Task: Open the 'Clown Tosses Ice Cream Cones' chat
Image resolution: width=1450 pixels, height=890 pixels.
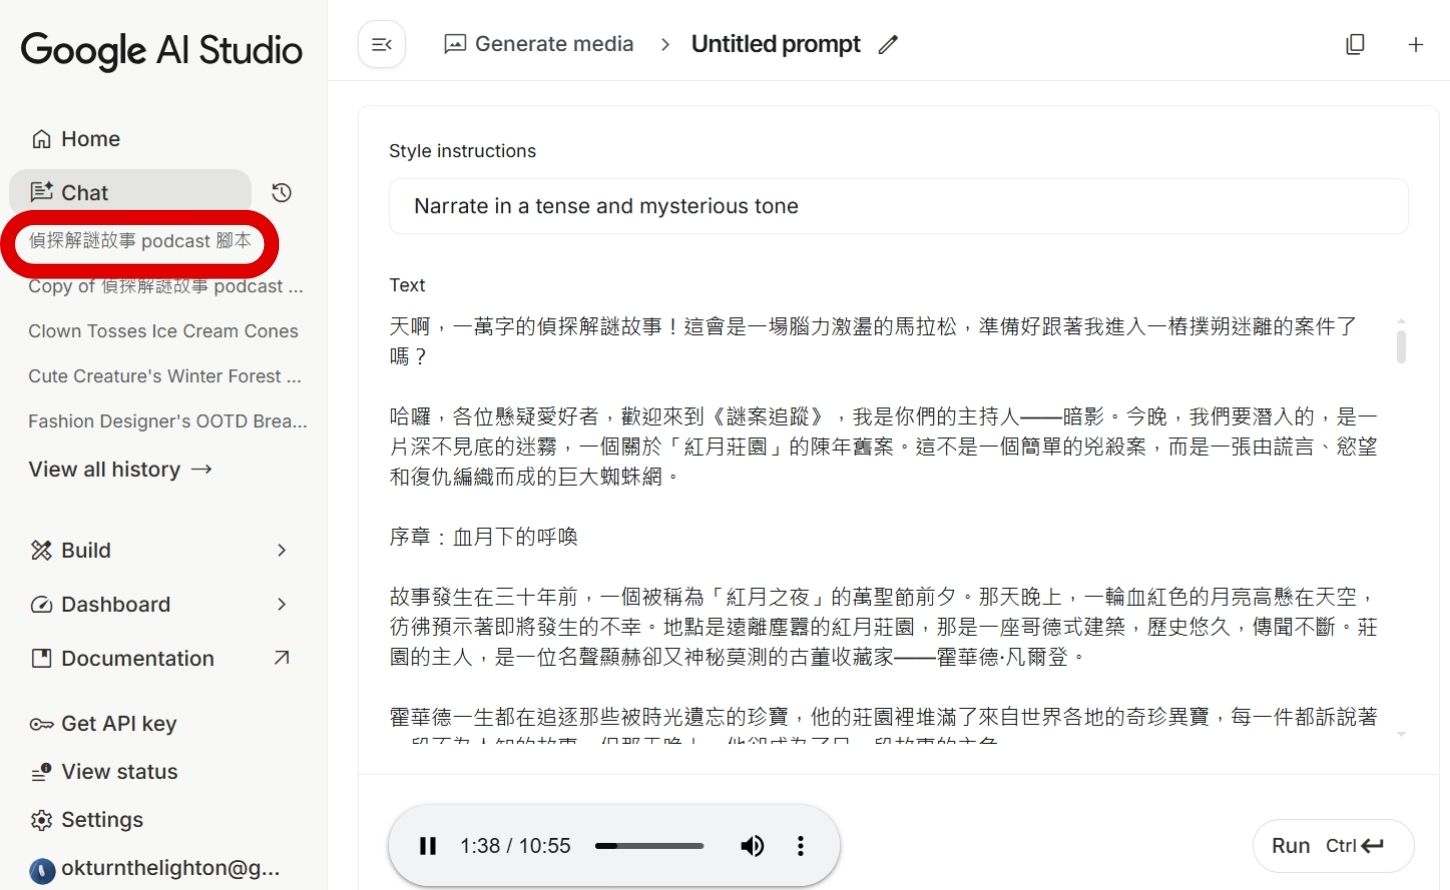Action: click(x=162, y=331)
